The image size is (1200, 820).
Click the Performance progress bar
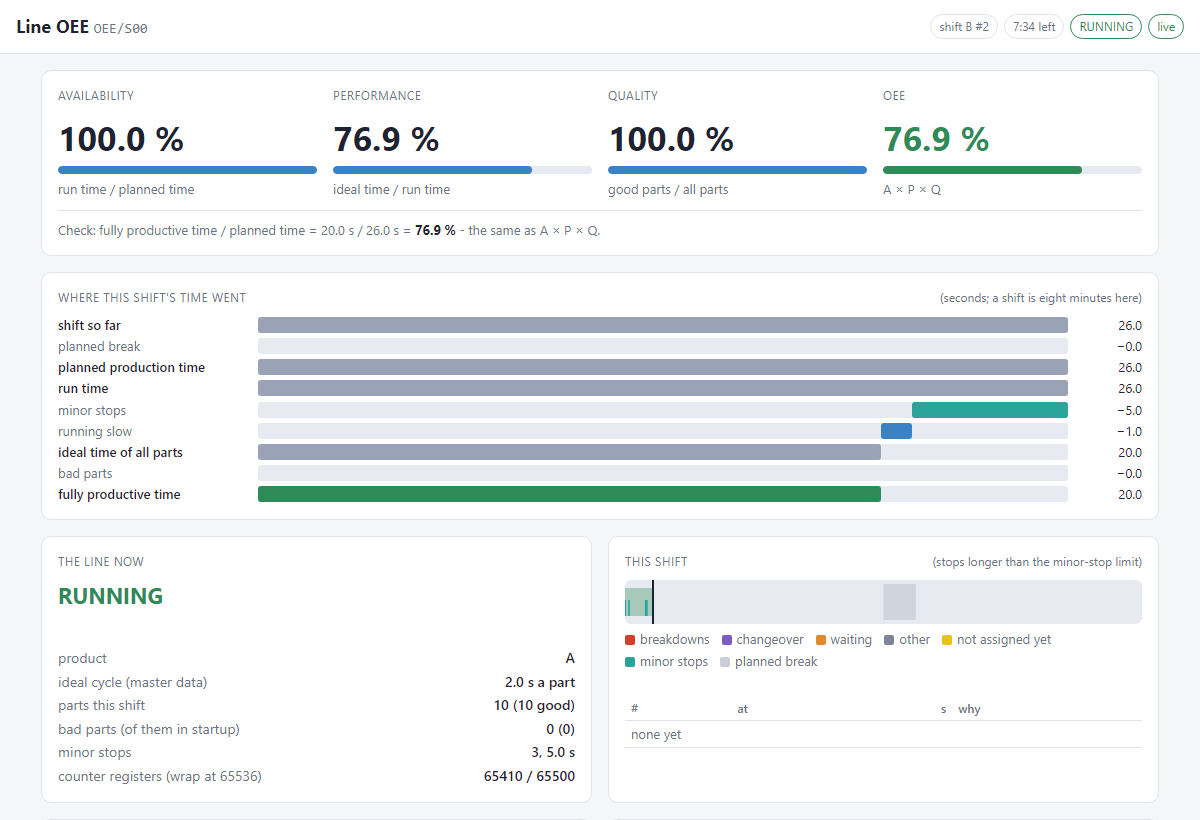(462, 170)
